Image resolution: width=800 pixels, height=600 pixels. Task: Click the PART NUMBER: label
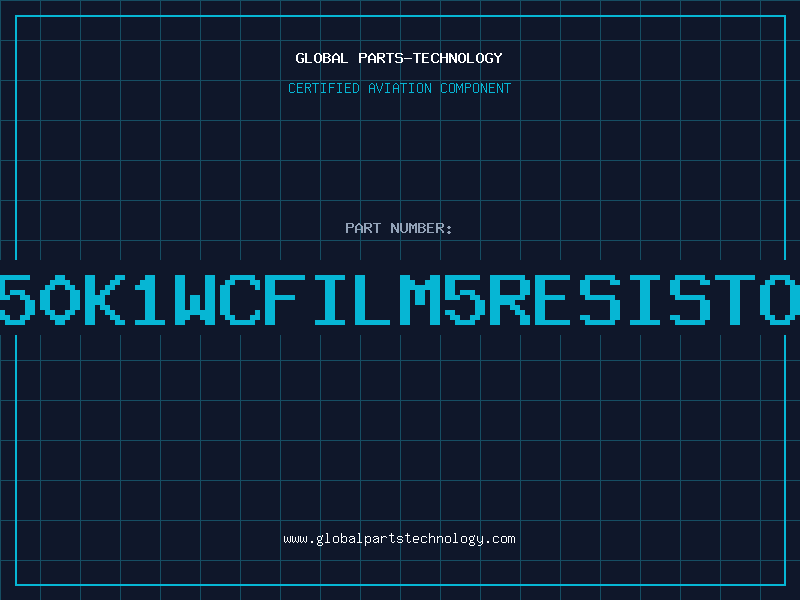pos(399,228)
